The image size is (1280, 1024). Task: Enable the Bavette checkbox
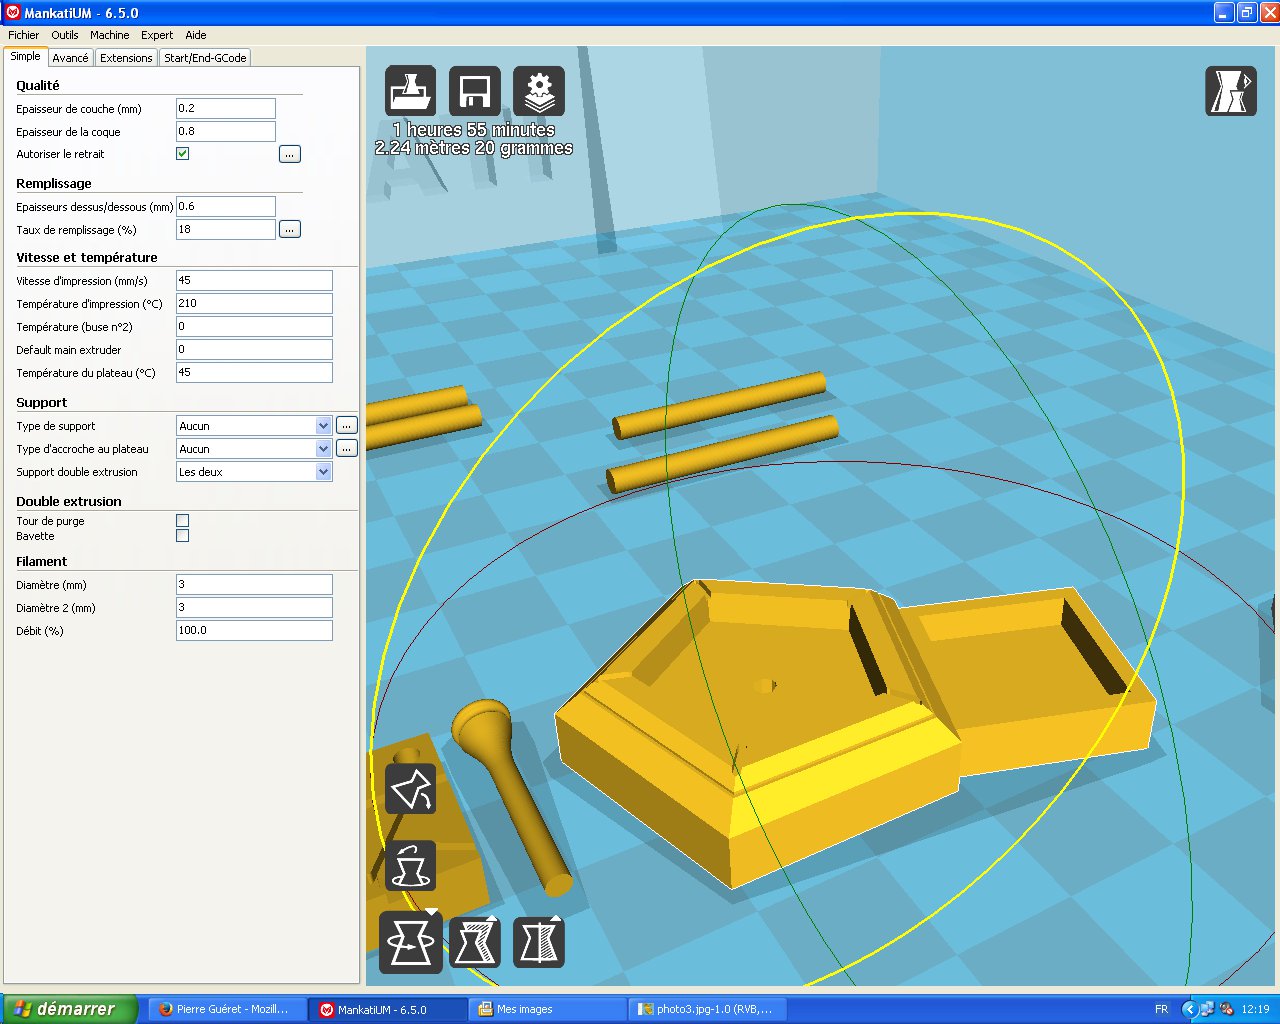tap(182, 535)
